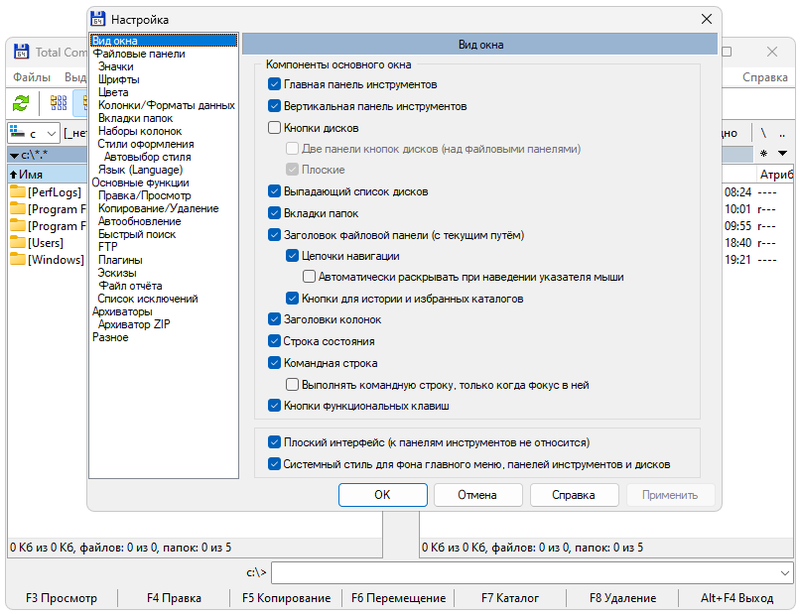Select 'Шрифты' settings category
Image resolution: width=800 pixels, height=614 pixels.
(119, 79)
